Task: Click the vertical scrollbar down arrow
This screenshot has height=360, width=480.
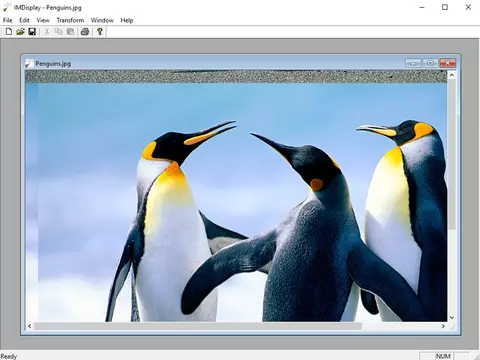Action: pos(452,318)
